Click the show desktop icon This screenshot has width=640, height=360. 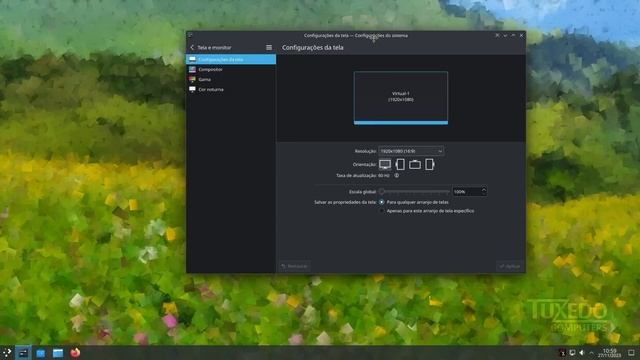(631, 353)
